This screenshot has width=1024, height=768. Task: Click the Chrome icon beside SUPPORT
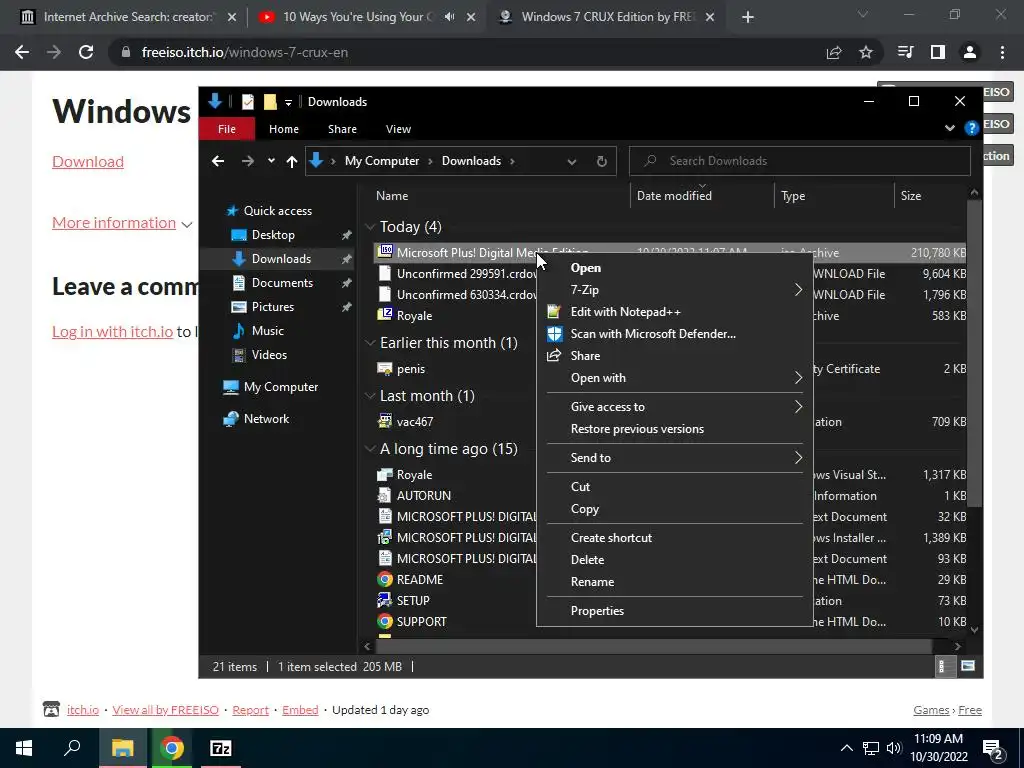pyautogui.click(x=385, y=621)
